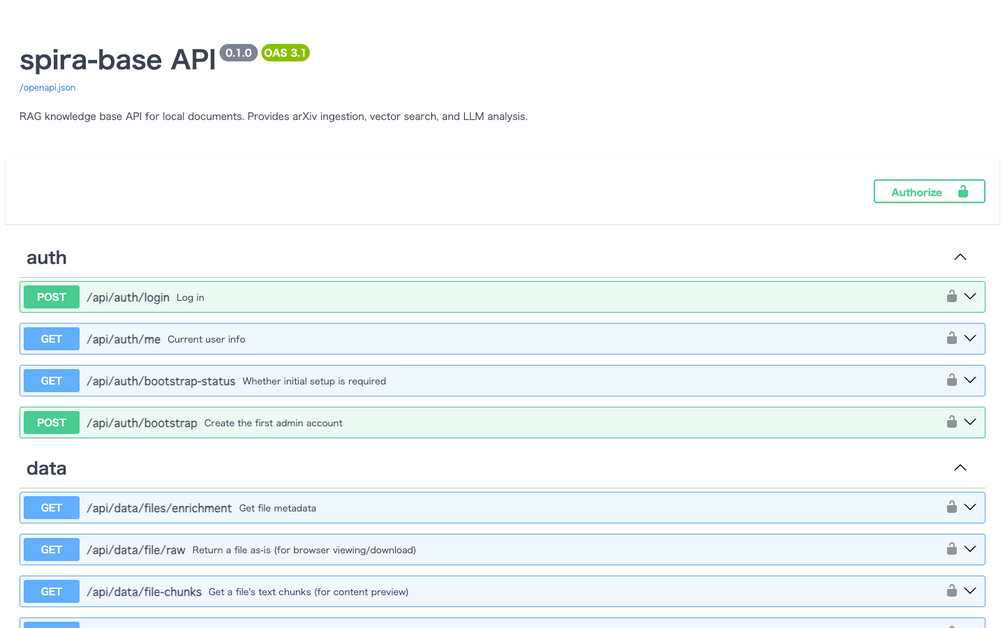Image resolution: width=1005 pixels, height=628 pixels.
Task: Expand the file-chunks endpoint chevron
Action: [970, 591]
